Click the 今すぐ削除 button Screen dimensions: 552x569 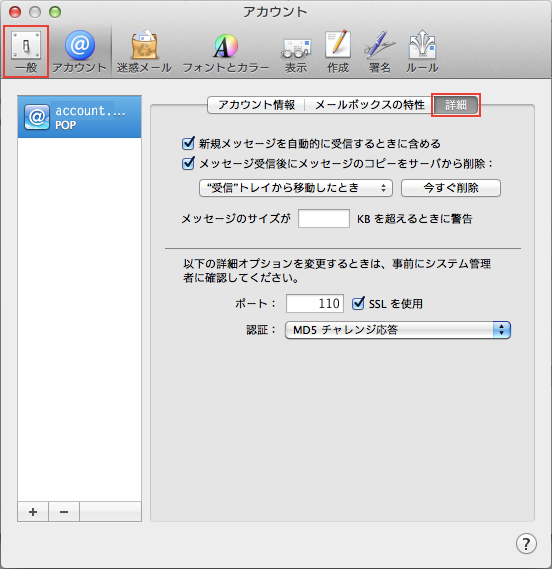point(451,188)
